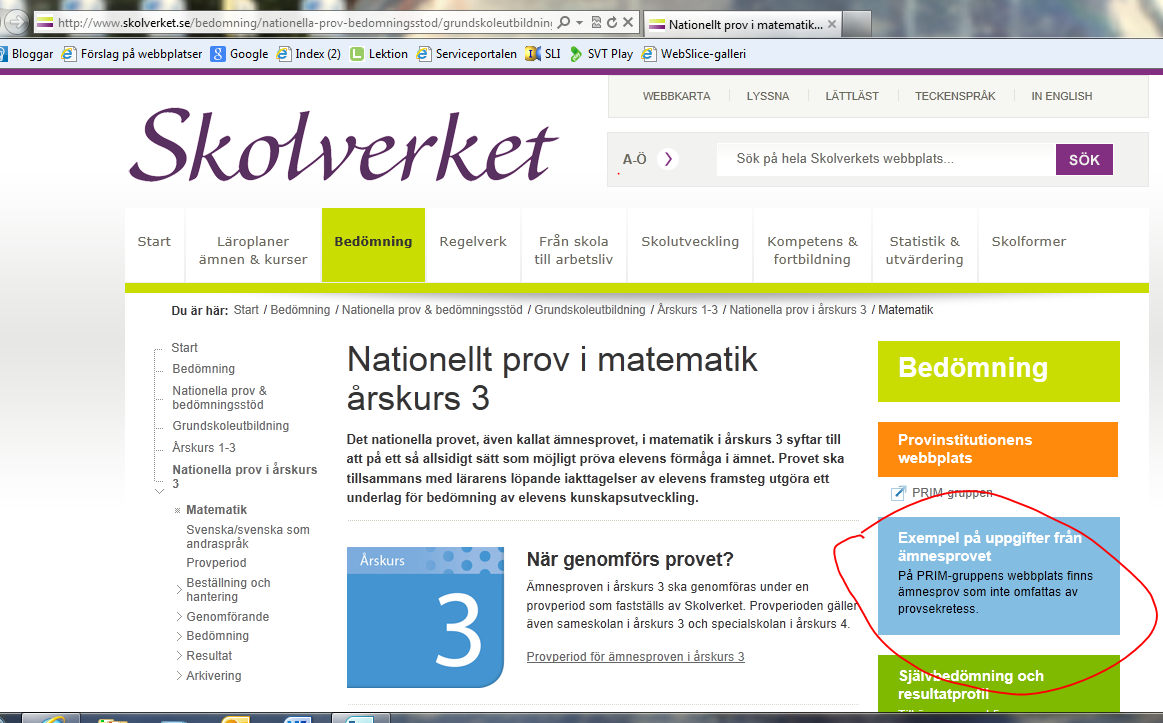Open the WebSlice-galleri favorite
The image size is (1163, 723).
[x=694, y=53]
